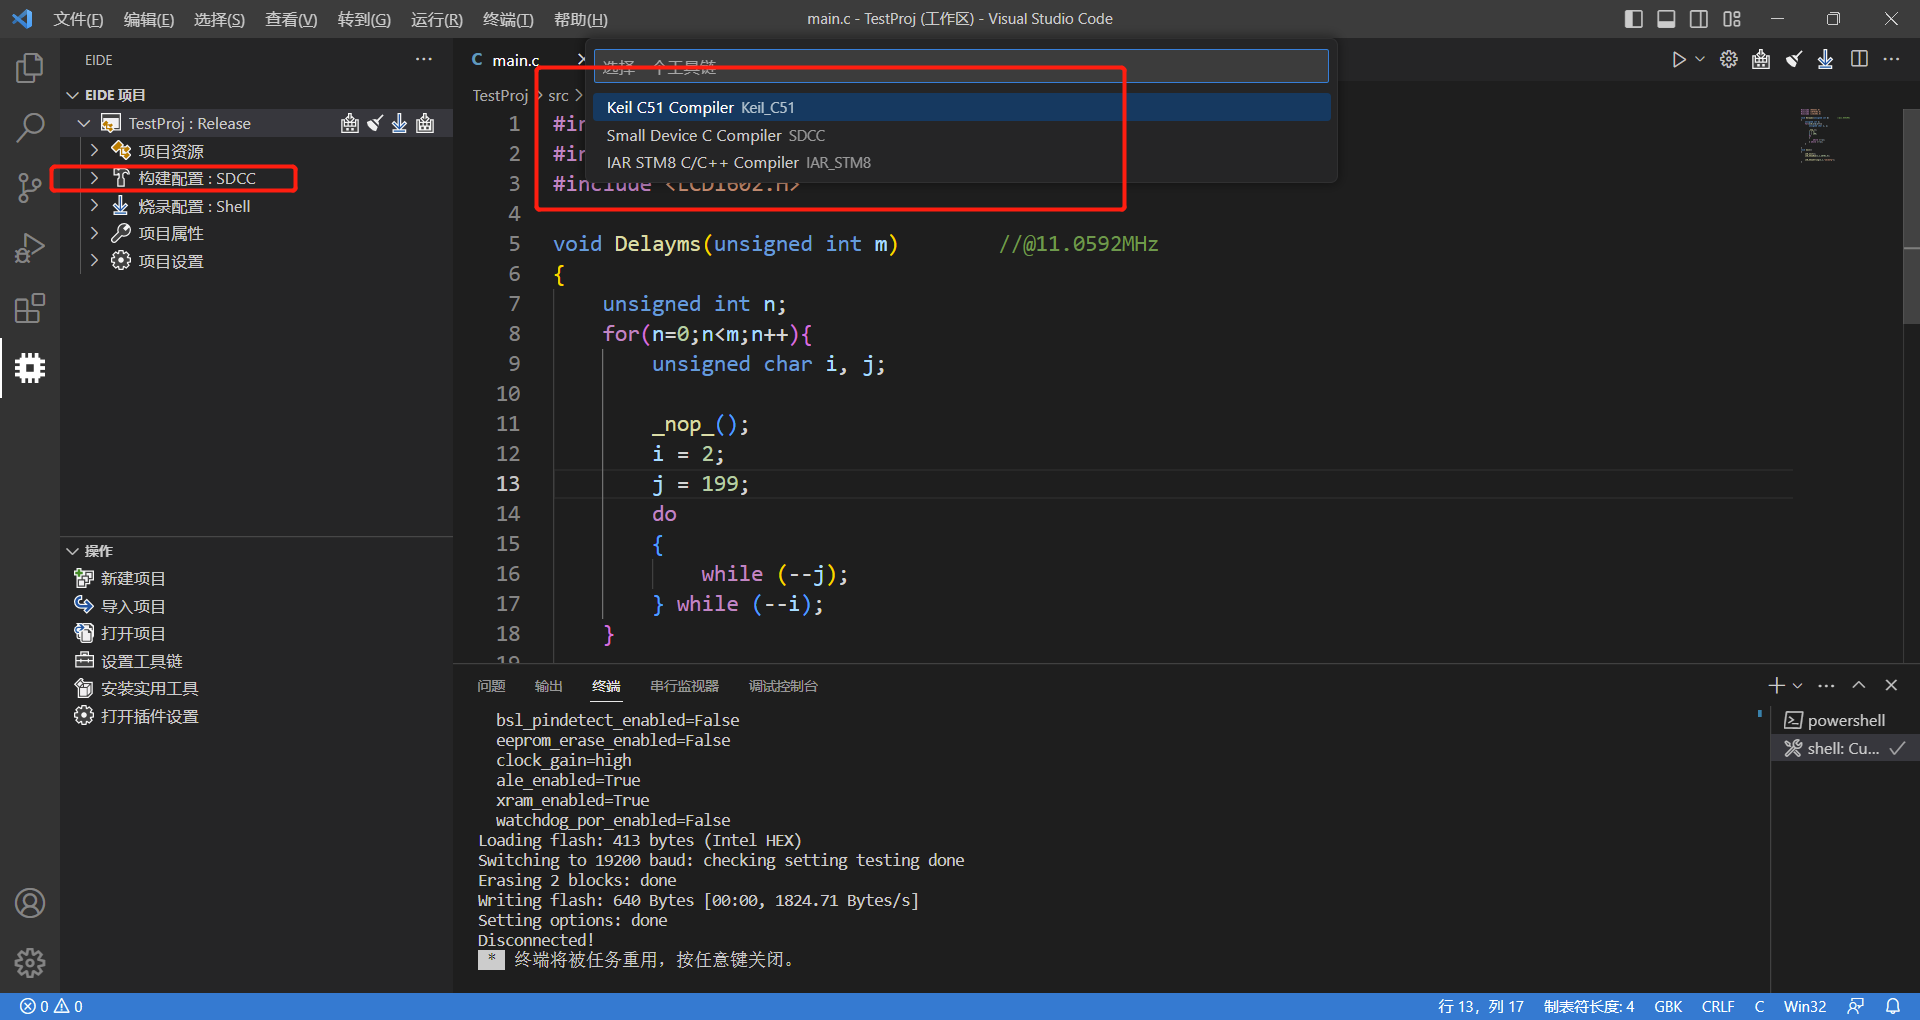Toggle Primary Side Bar layout button

[x=1634, y=19]
